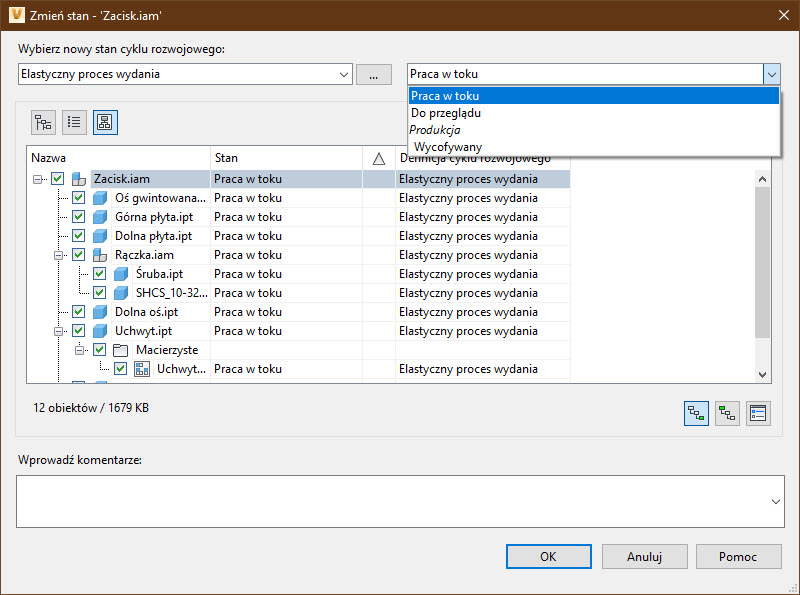
Task: Toggle the Śruba.ipt checkbox
Action: coord(99,274)
